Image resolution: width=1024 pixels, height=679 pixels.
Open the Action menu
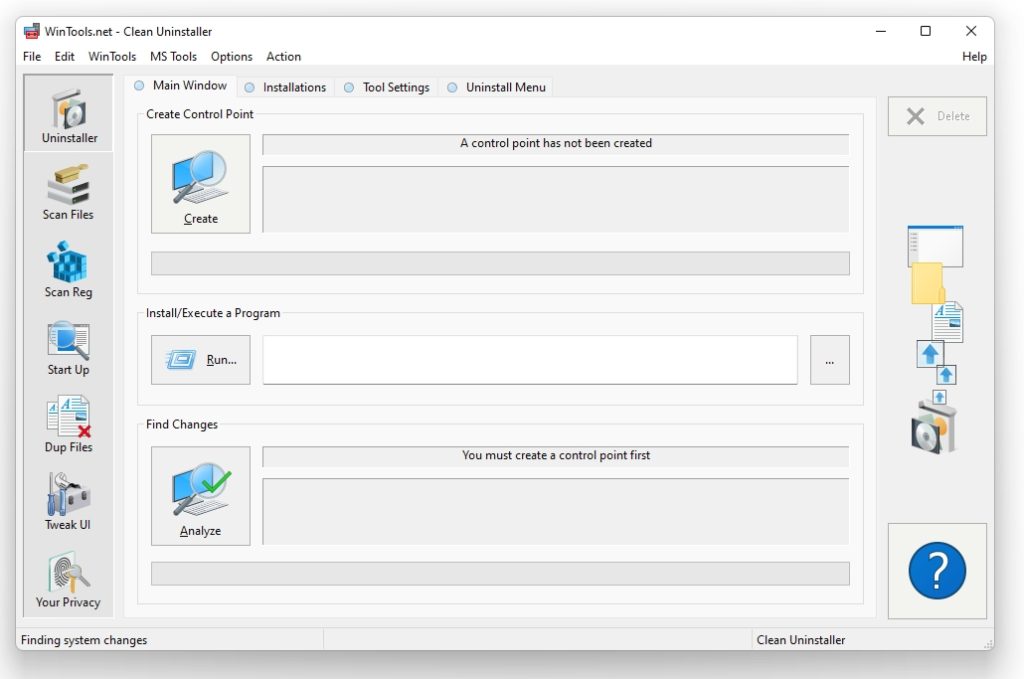(283, 57)
